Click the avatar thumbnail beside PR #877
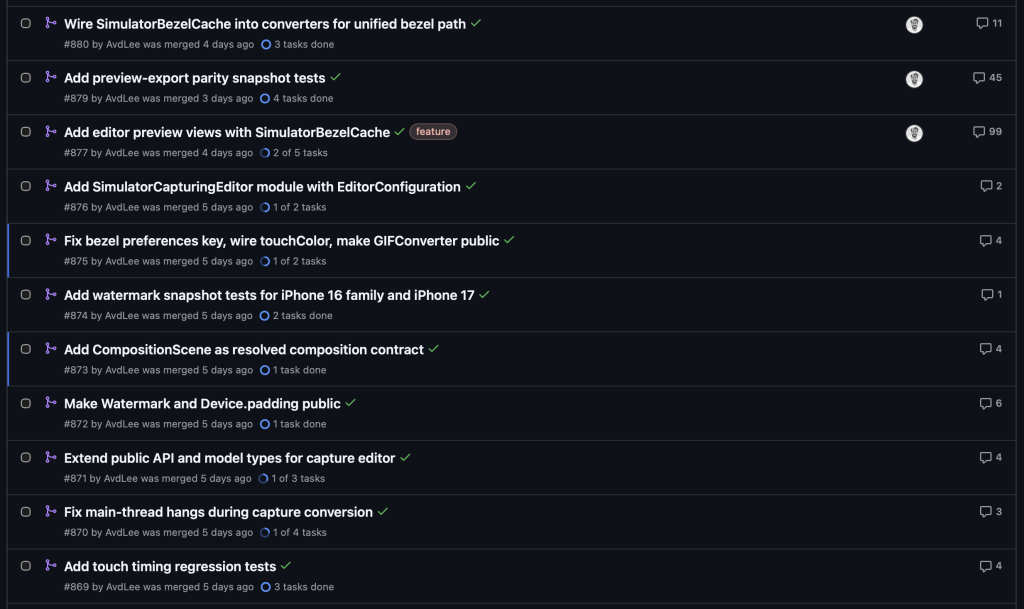 pos(914,132)
